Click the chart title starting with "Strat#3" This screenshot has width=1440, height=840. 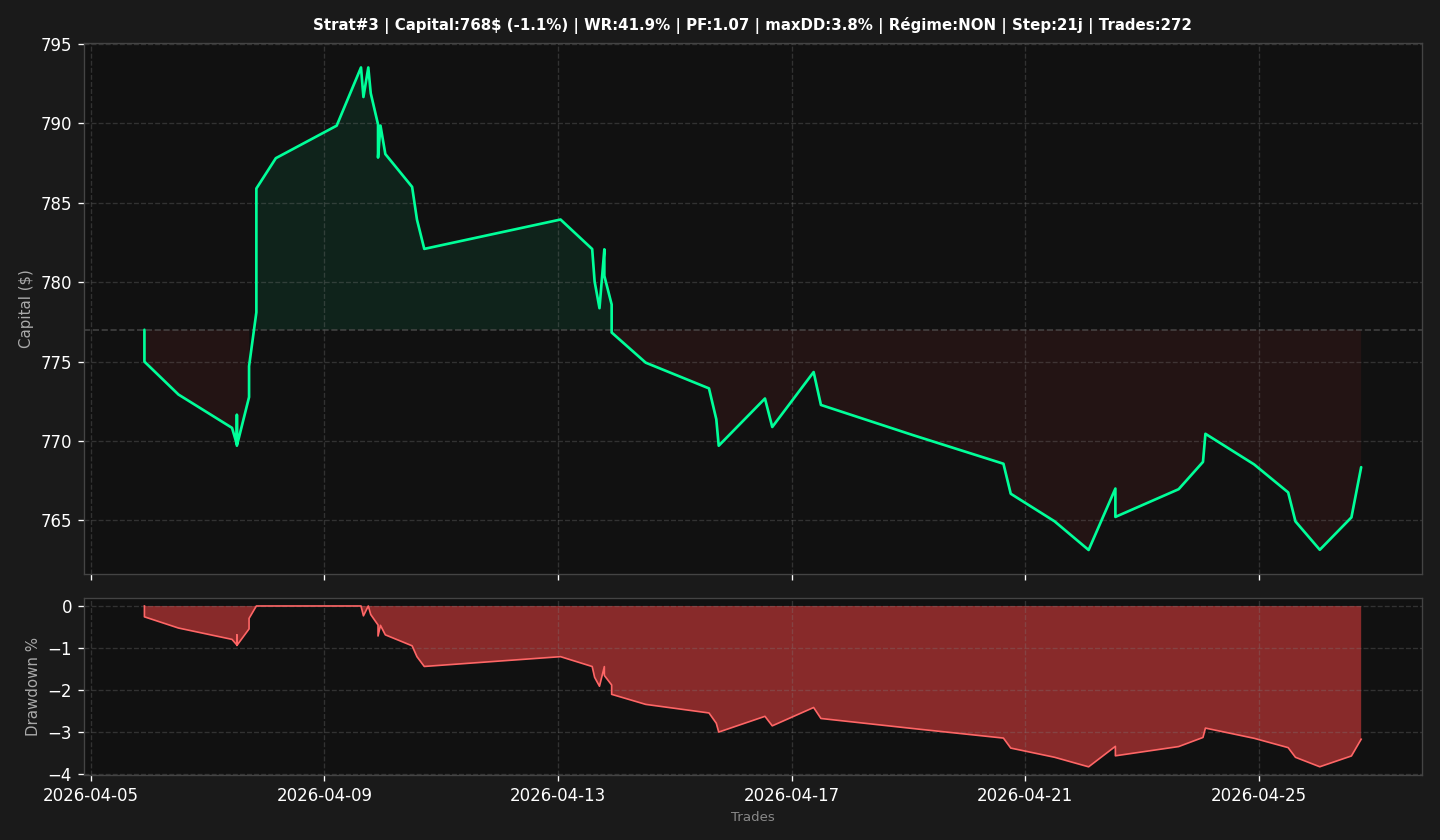(752, 25)
